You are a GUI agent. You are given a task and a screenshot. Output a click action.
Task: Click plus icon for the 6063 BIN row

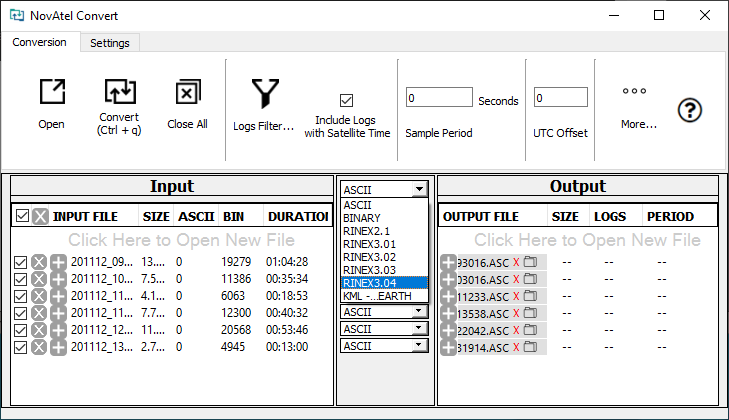(x=58, y=296)
